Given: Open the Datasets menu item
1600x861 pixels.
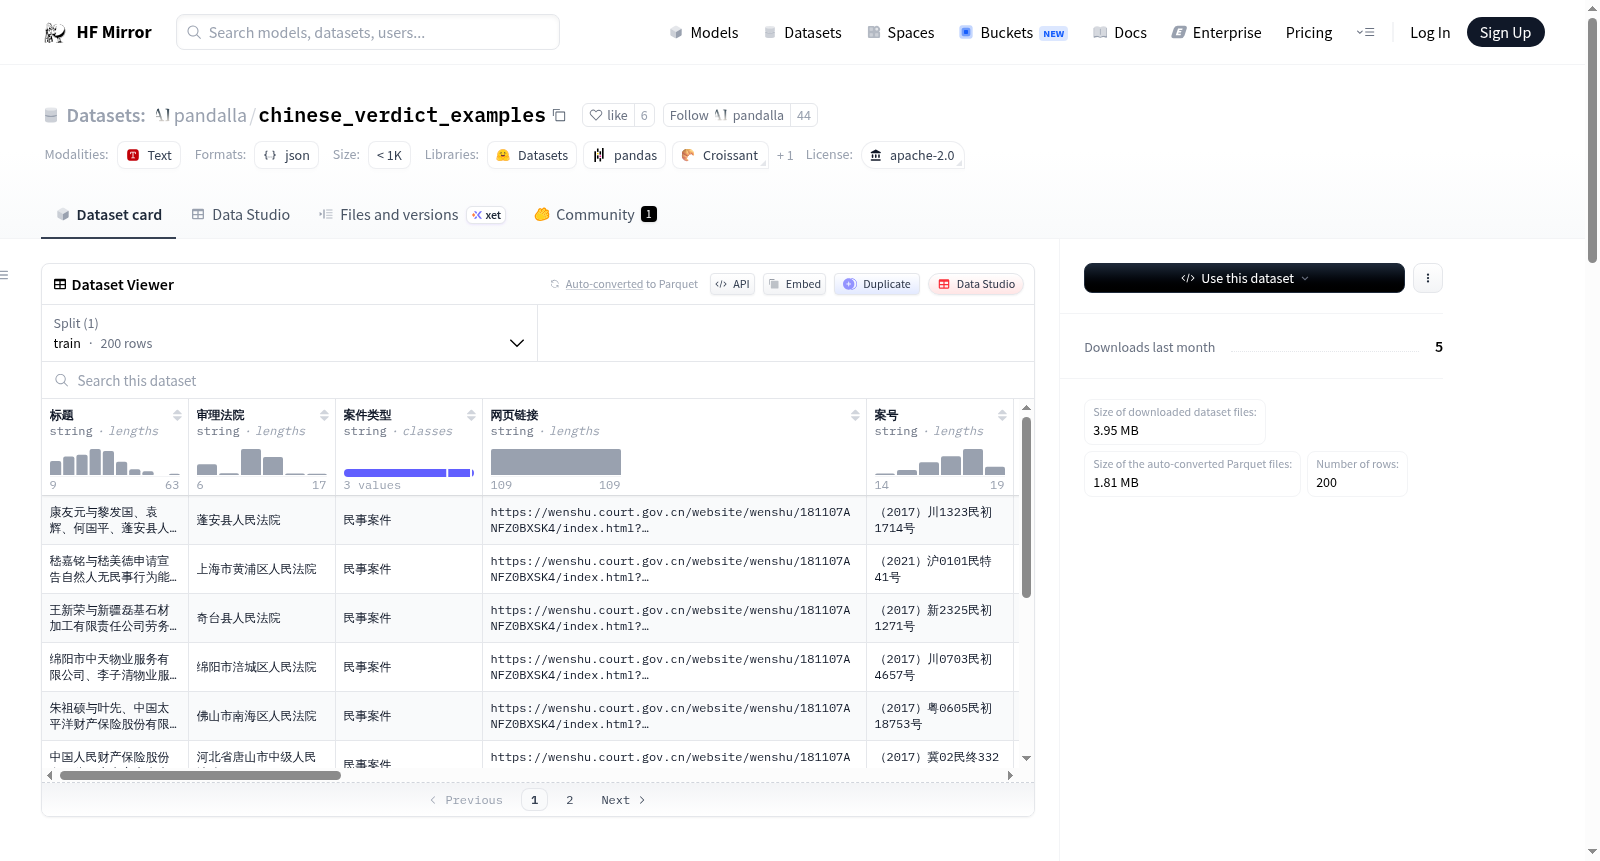Looking at the screenshot, I should click(802, 33).
